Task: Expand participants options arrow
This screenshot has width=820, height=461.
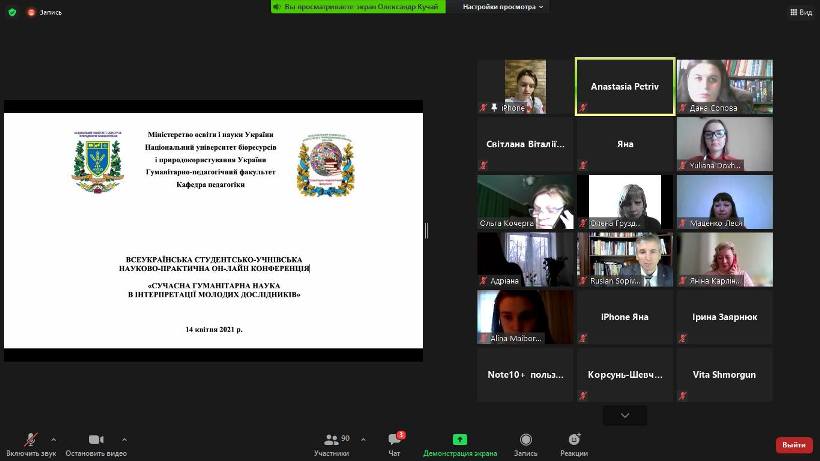Action: click(x=363, y=440)
